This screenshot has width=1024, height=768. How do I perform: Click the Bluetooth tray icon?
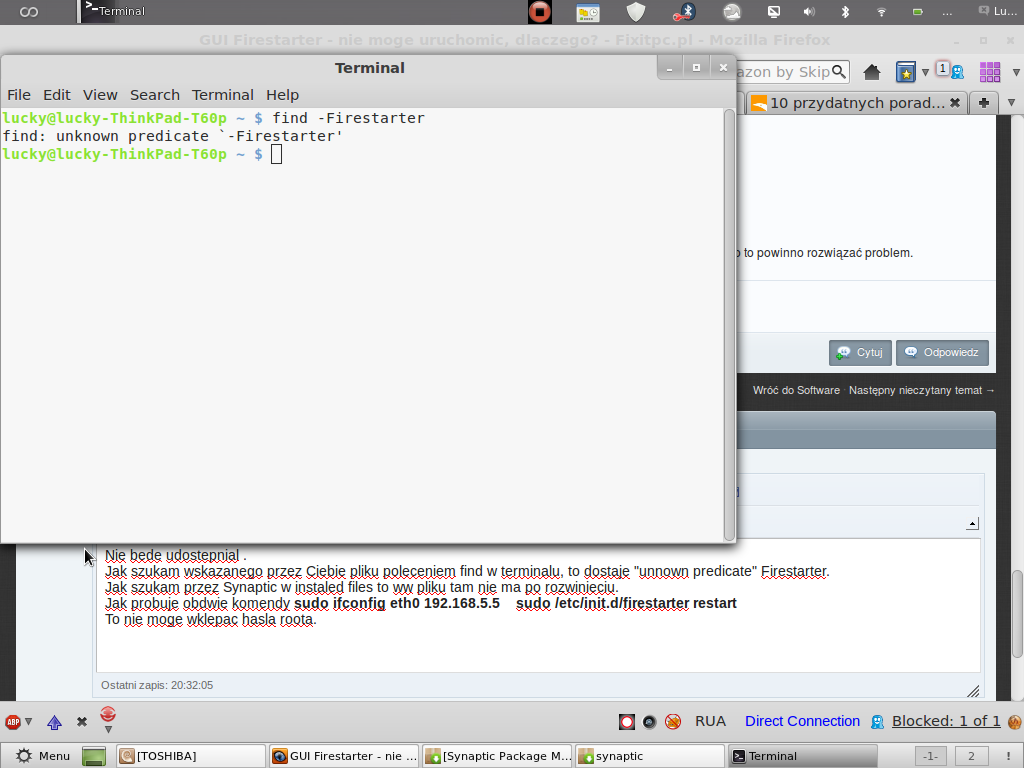point(845,12)
